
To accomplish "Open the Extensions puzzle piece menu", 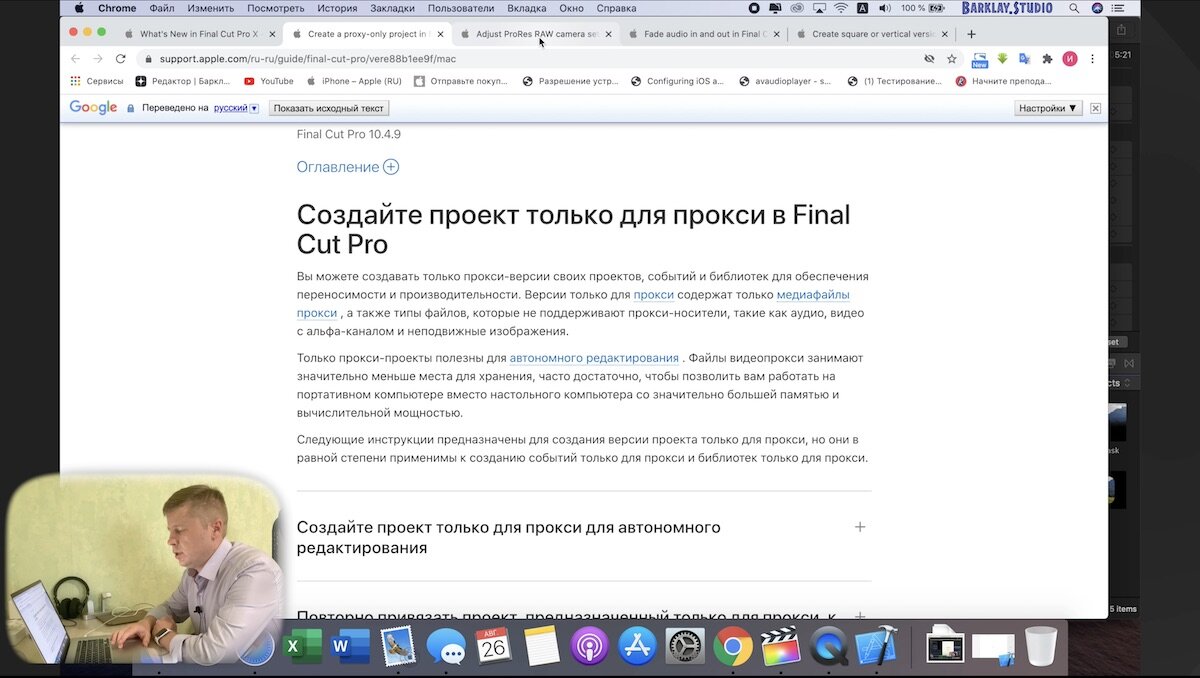I will [1047, 59].
